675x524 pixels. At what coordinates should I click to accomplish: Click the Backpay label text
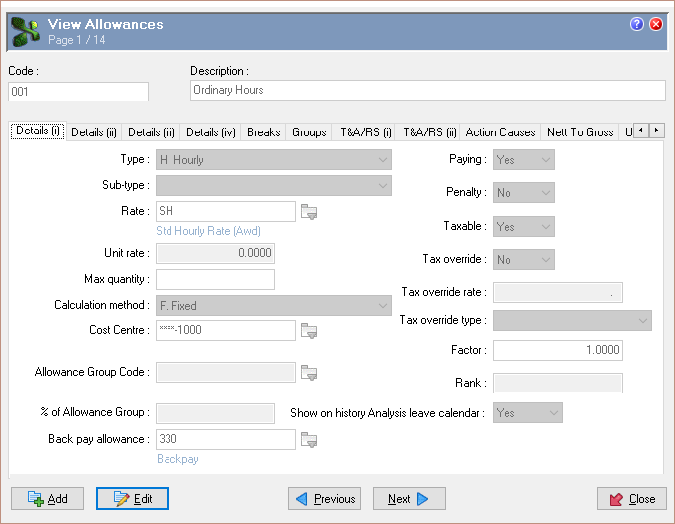tap(178, 459)
